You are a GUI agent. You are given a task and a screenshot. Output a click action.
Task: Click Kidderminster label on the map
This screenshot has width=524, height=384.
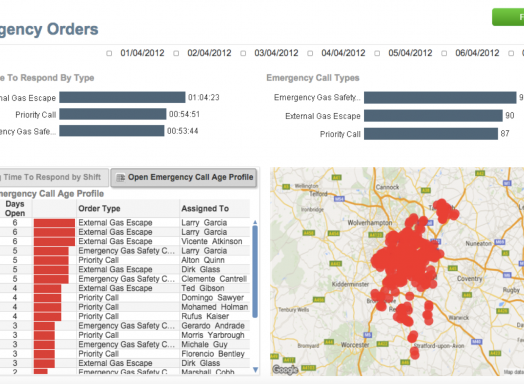click(350, 284)
